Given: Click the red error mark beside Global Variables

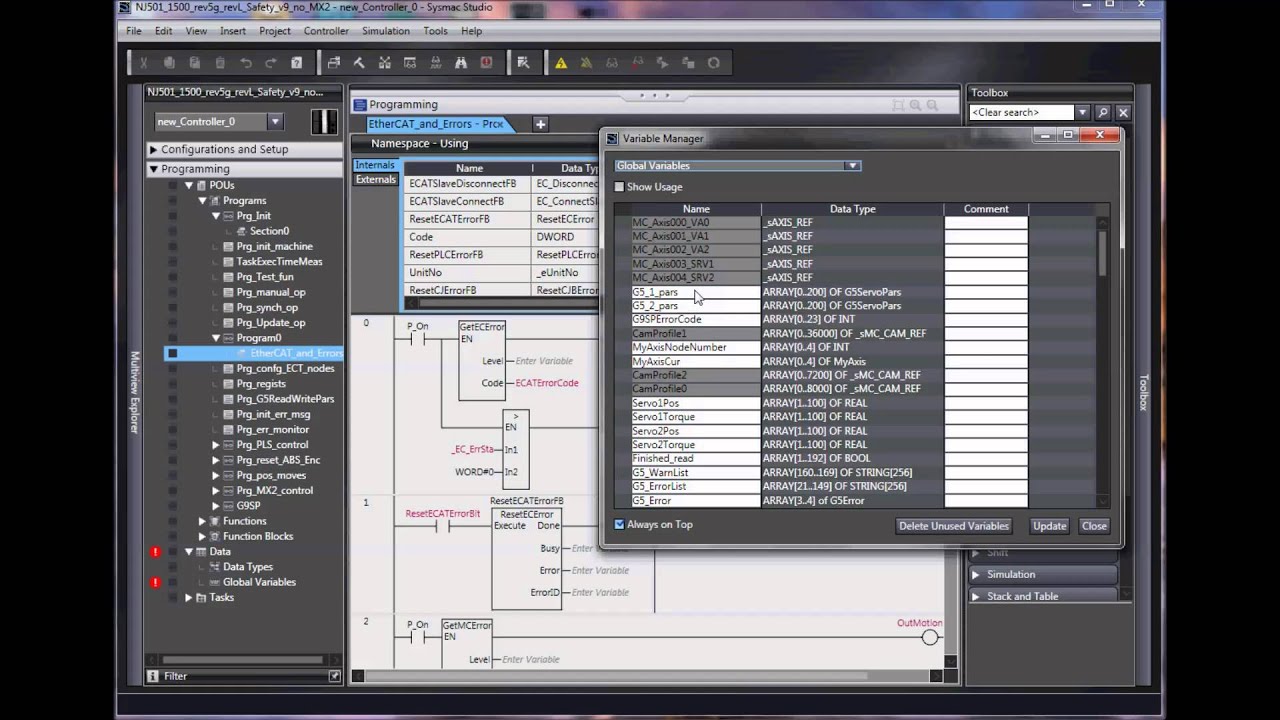Looking at the screenshot, I should 155,582.
